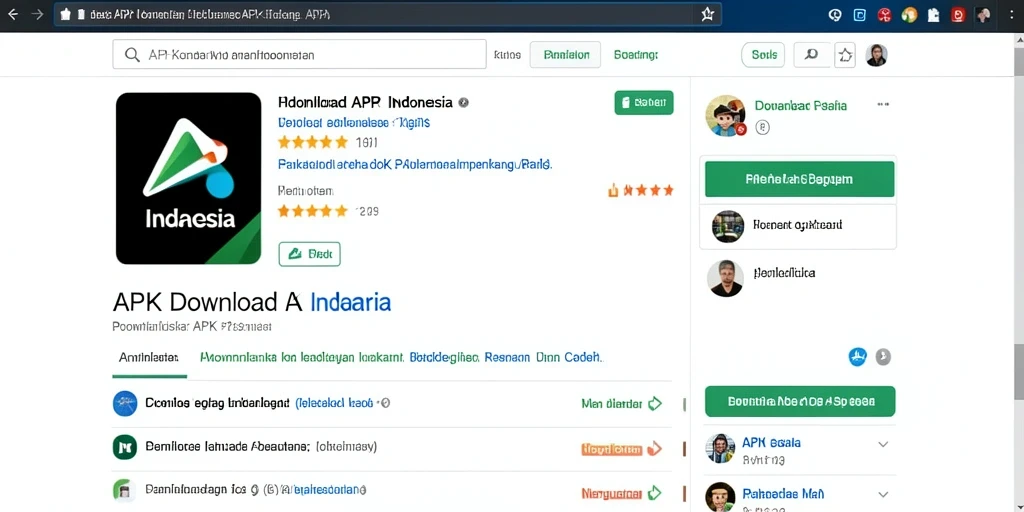This screenshot has height=512, width=1024.
Task: Click the Souls button in header
Action: (763, 56)
